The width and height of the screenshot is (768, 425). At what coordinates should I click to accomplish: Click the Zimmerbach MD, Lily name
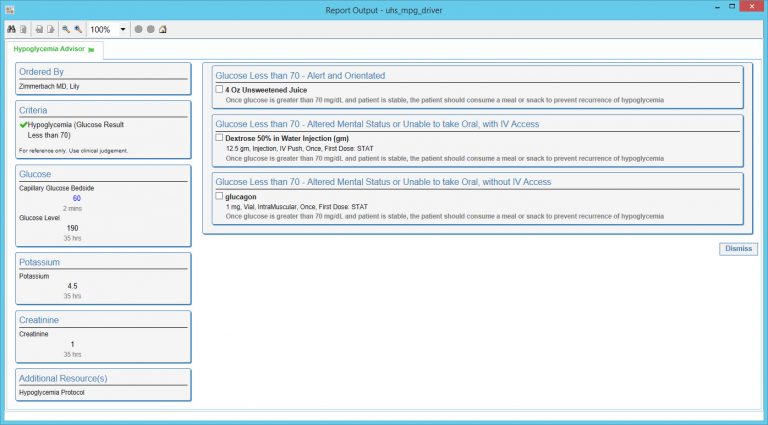(x=49, y=86)
